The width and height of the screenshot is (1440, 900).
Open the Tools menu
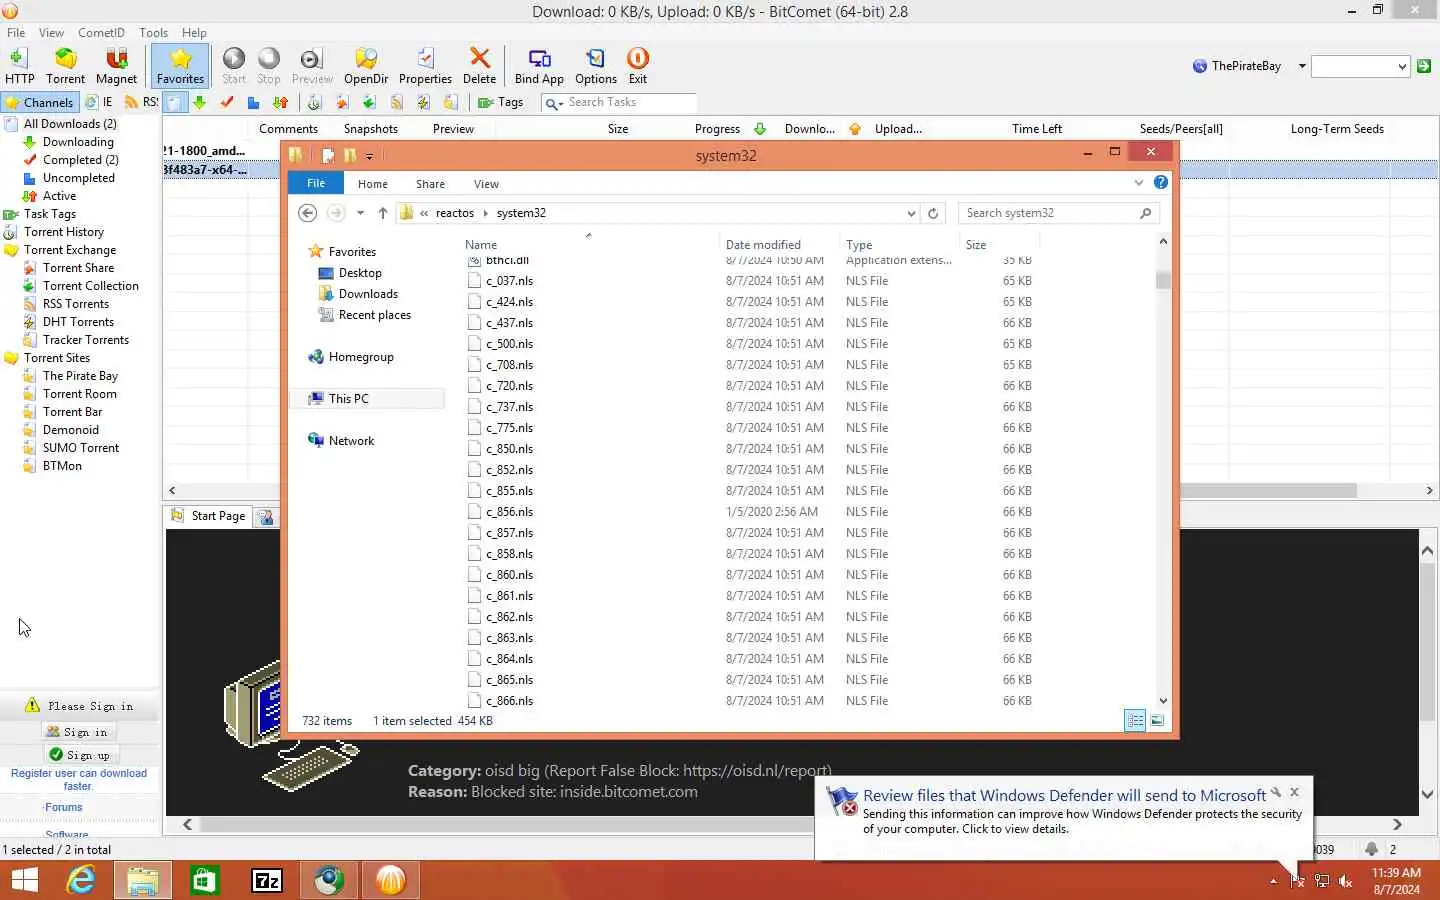pyautogui.click(x=153, y=32)
